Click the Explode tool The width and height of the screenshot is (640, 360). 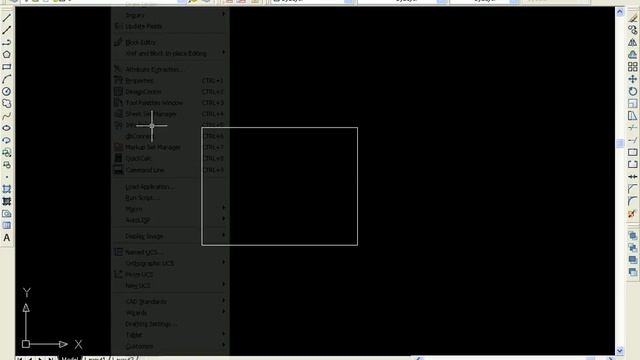click(x=633, y=213)
